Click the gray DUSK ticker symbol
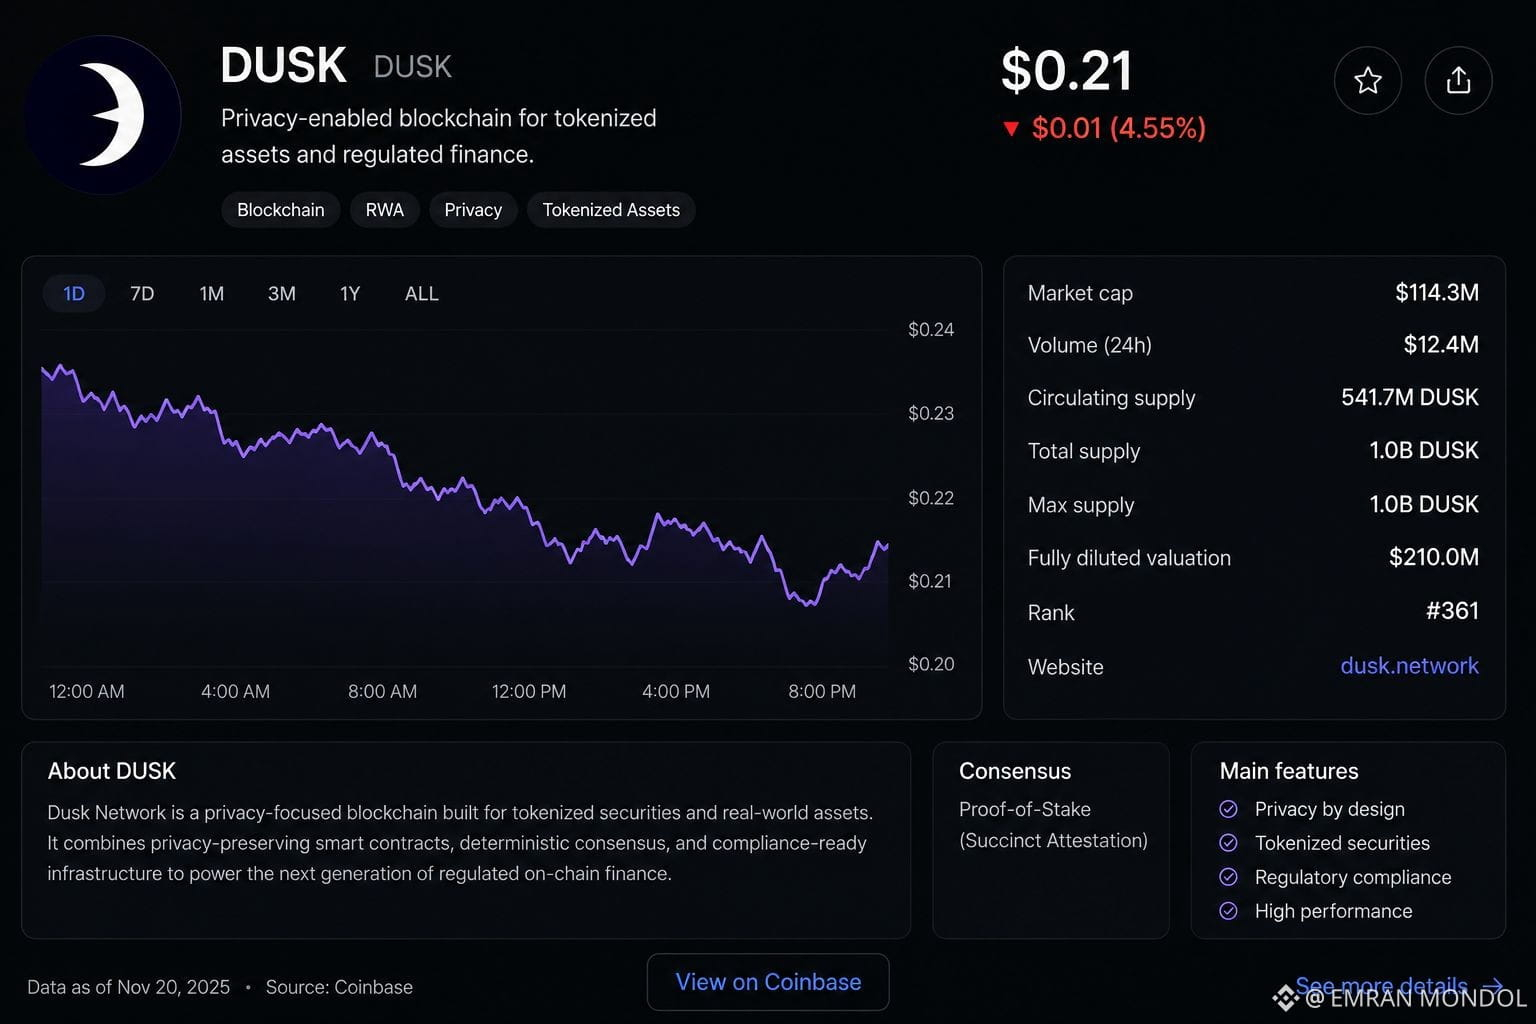The width and height of the screenshot is (1536, 1024). pyautogui.click(x=412, y=67)
